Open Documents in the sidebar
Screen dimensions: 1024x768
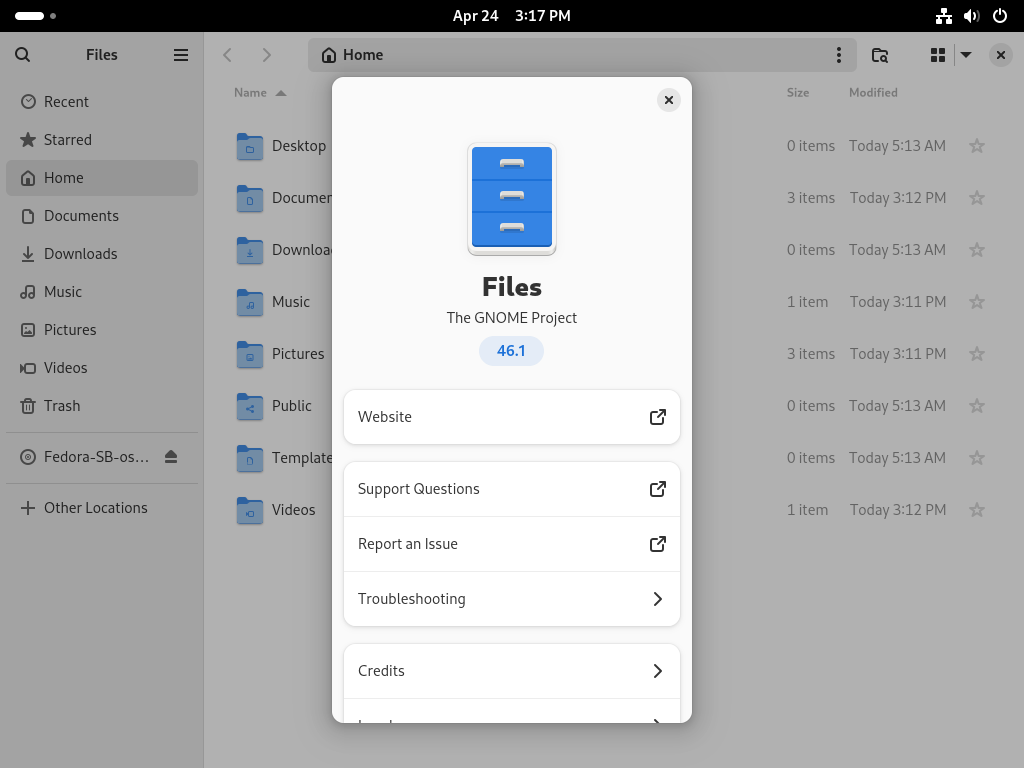[102, 216]
